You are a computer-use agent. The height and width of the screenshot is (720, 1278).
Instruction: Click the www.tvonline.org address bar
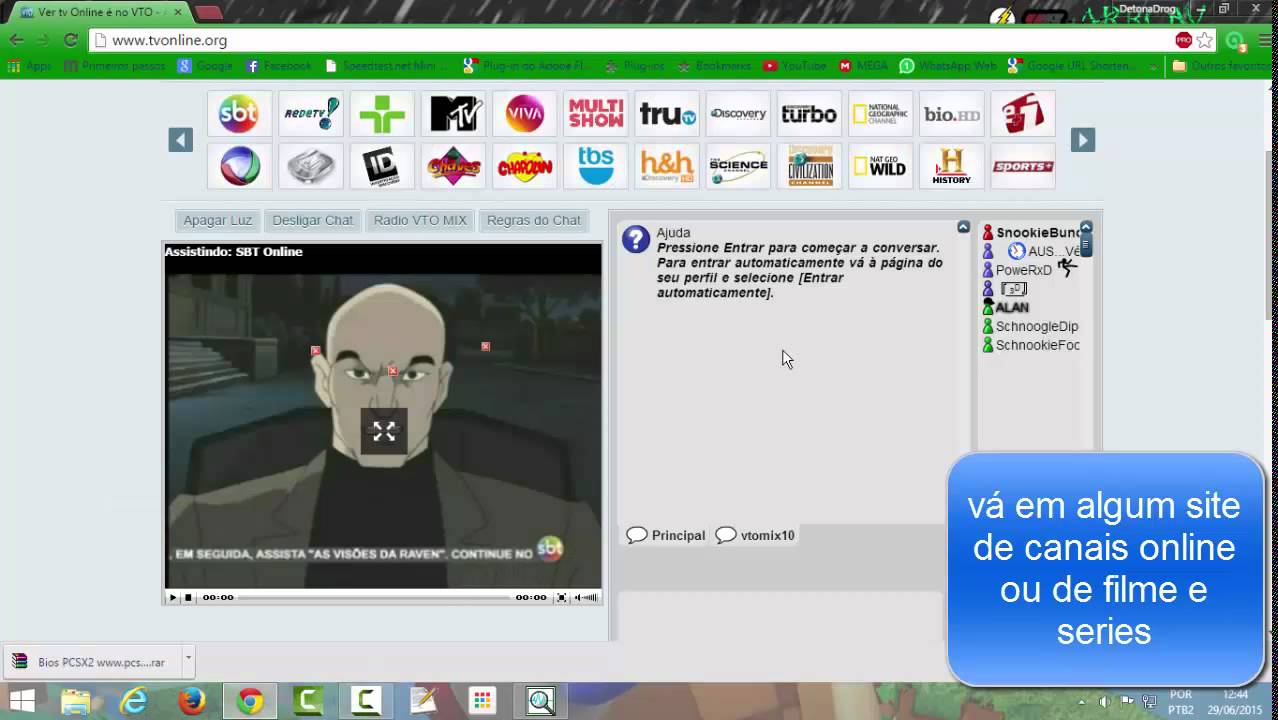point(630,41)
